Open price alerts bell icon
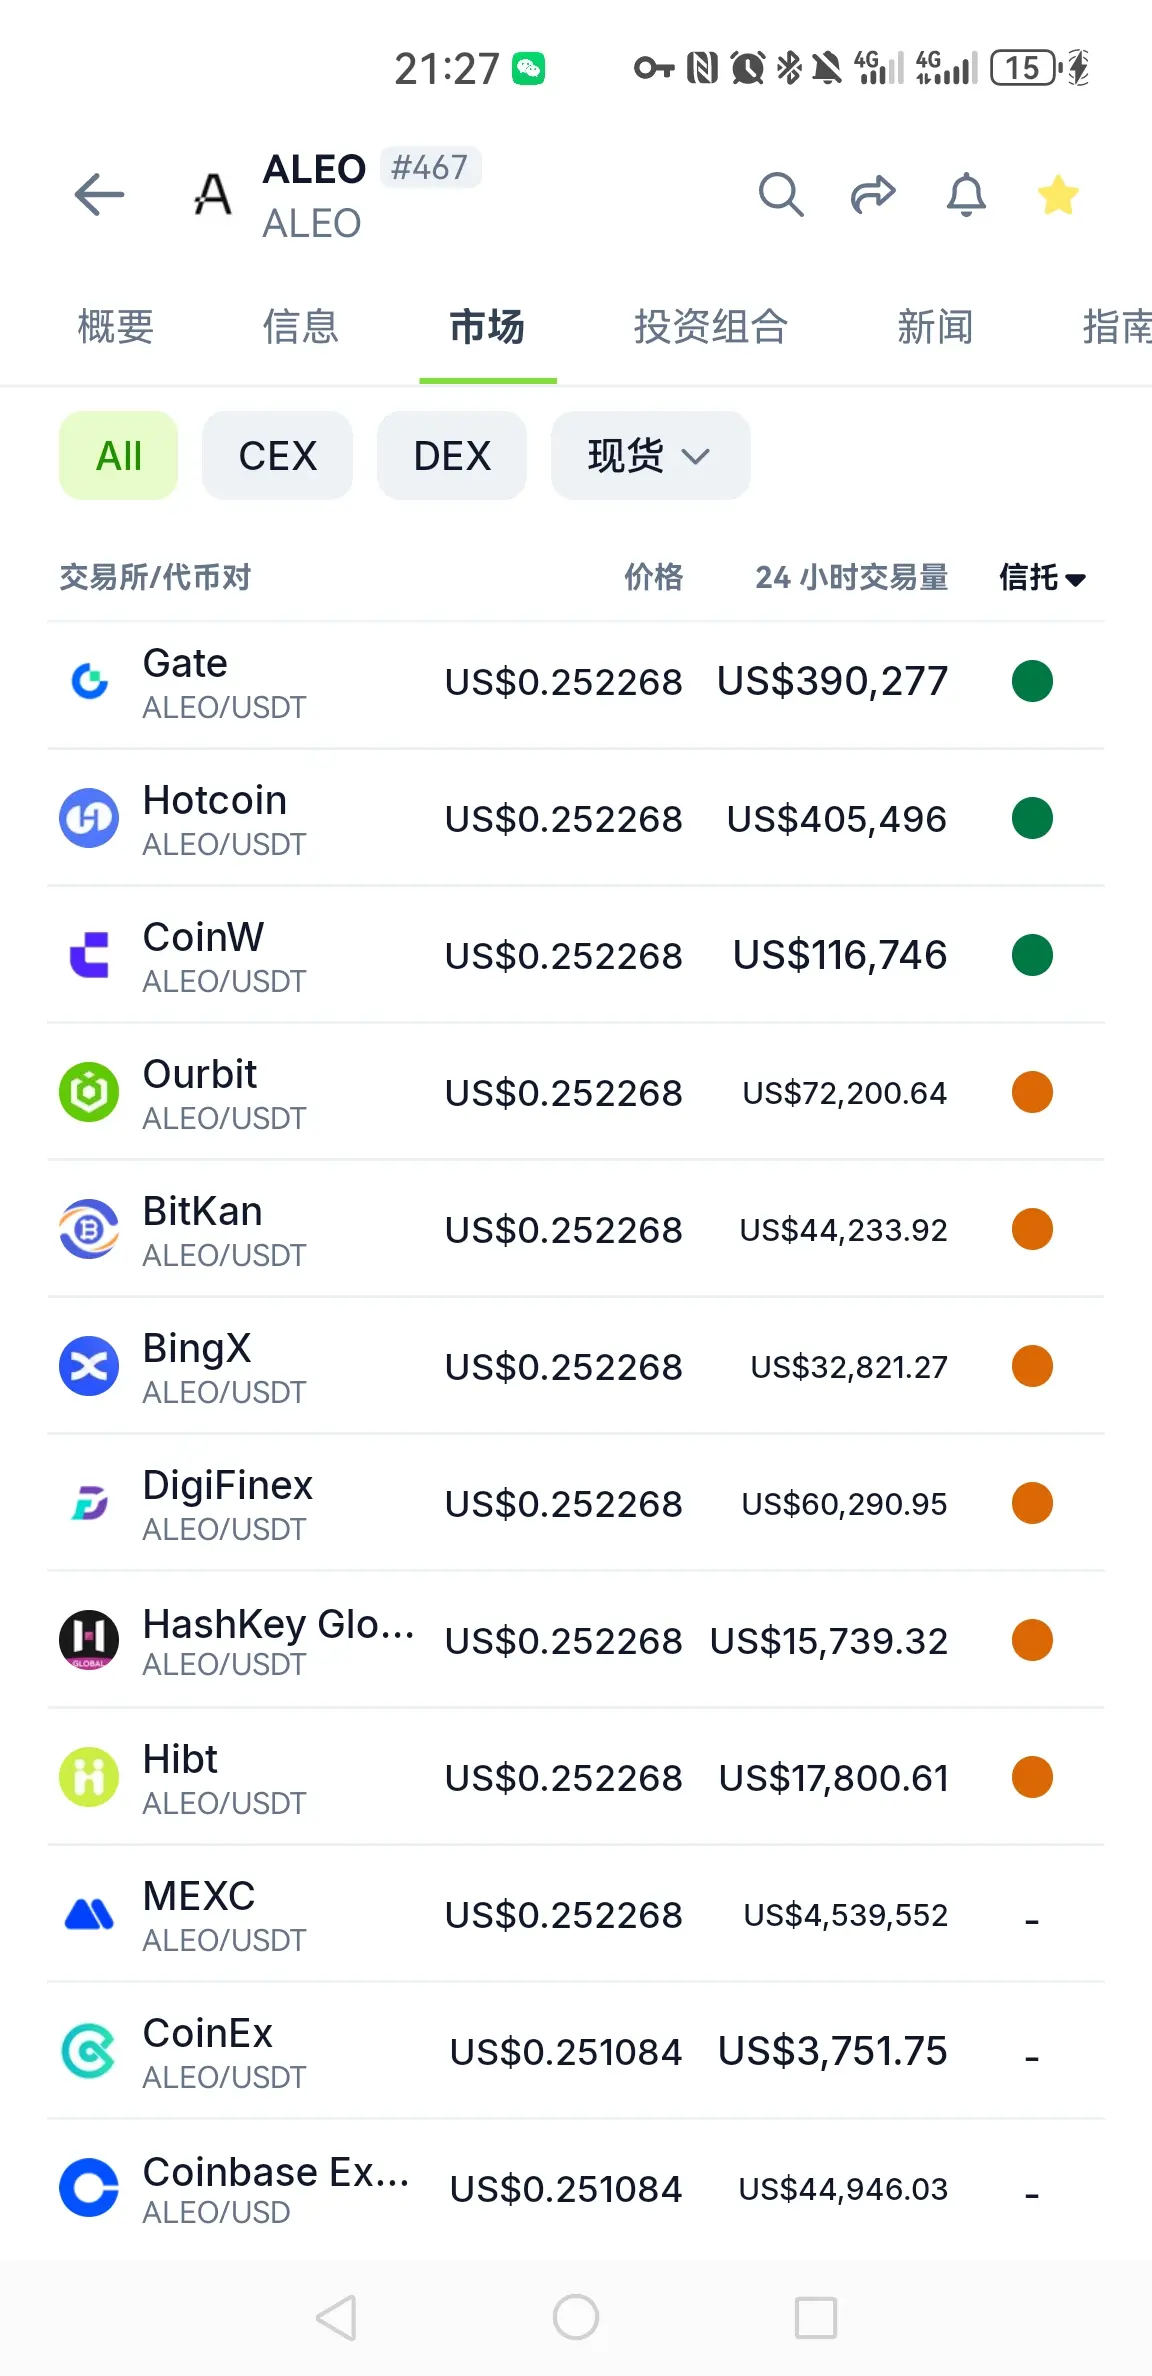Image resolution: width=1152 pixels, height=2376 pixels. point(966,194)
